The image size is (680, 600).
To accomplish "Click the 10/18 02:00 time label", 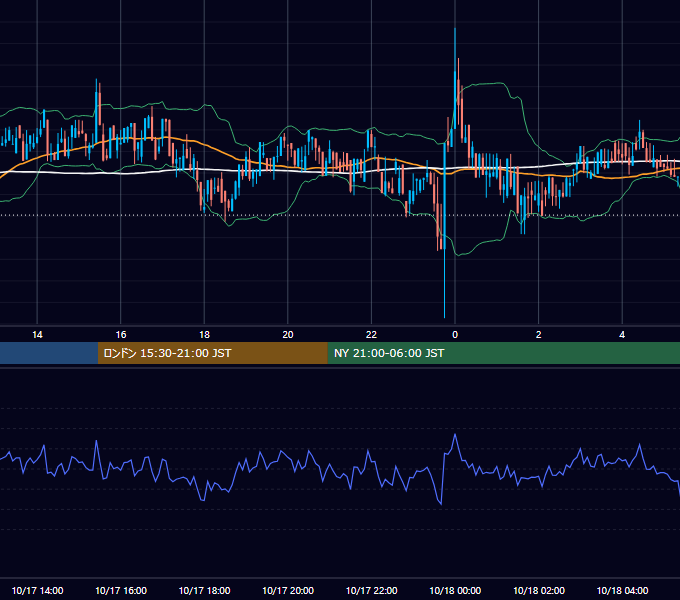I will (x=539, y=590).
